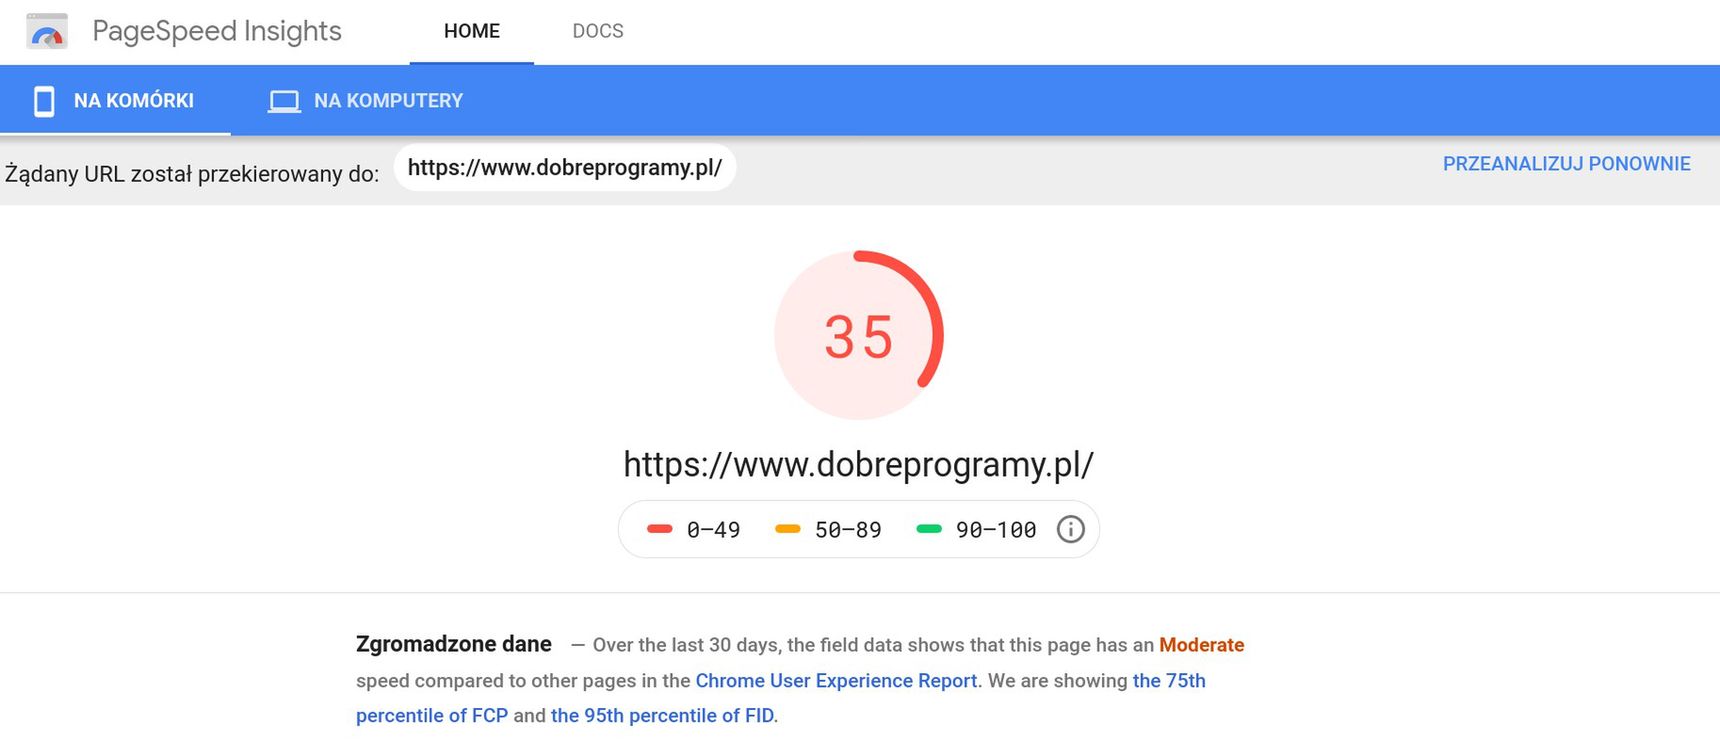The width and height of the screenshot is (1720, 741).
Task: Click the 'Żądany URL został przekierowany do:' label
Action: [x=192, y=174]
